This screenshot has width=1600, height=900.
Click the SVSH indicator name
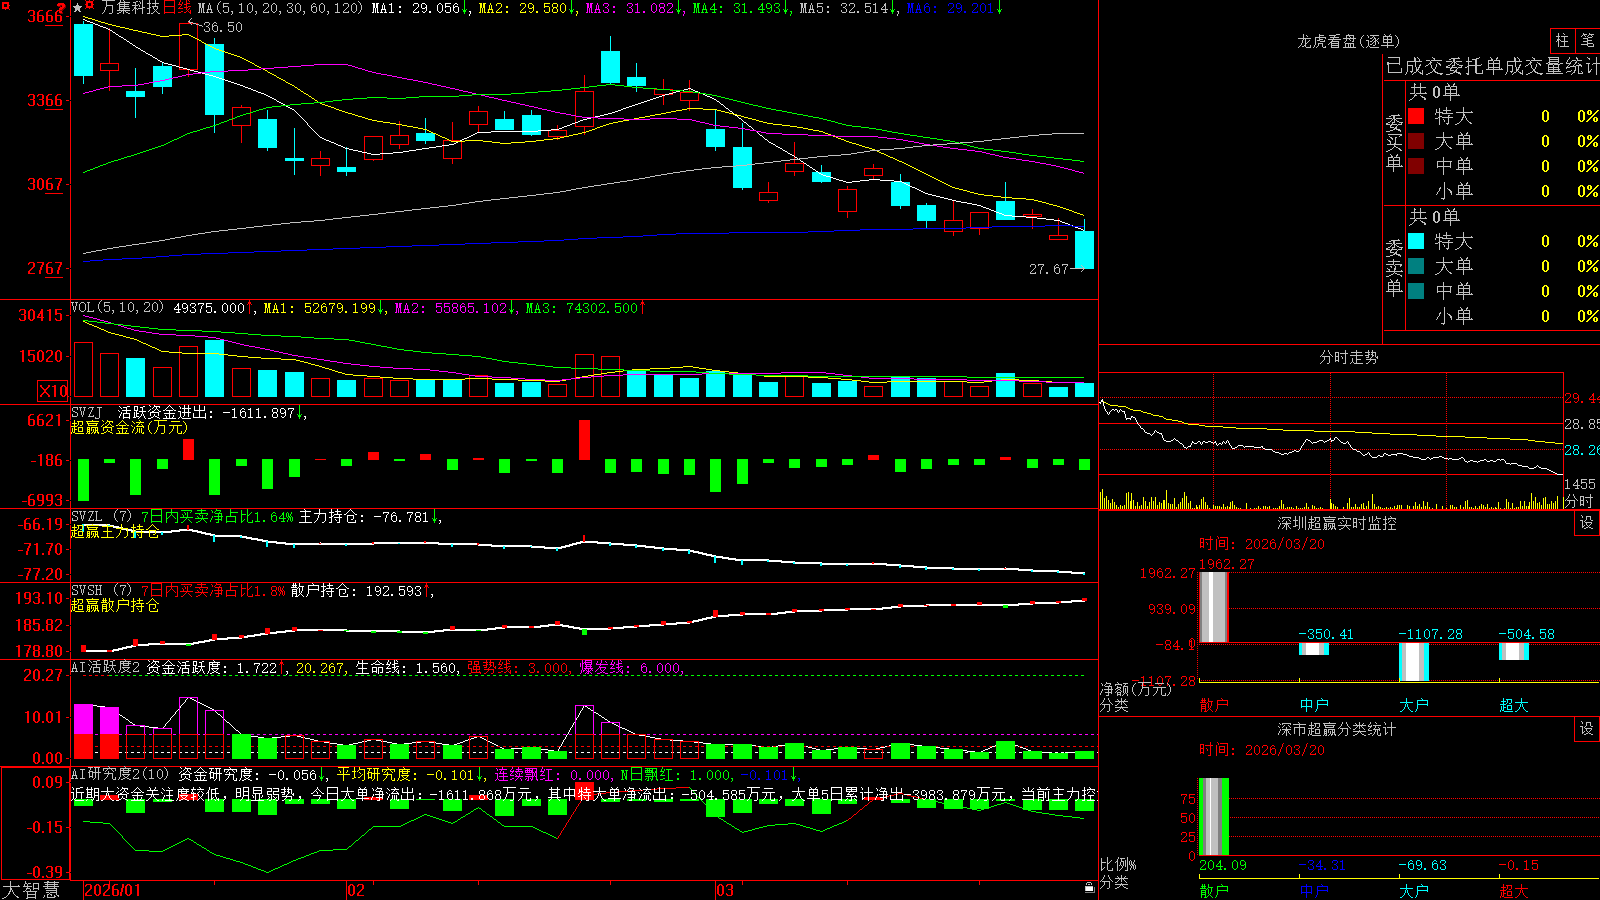click(x=87, y=590)
